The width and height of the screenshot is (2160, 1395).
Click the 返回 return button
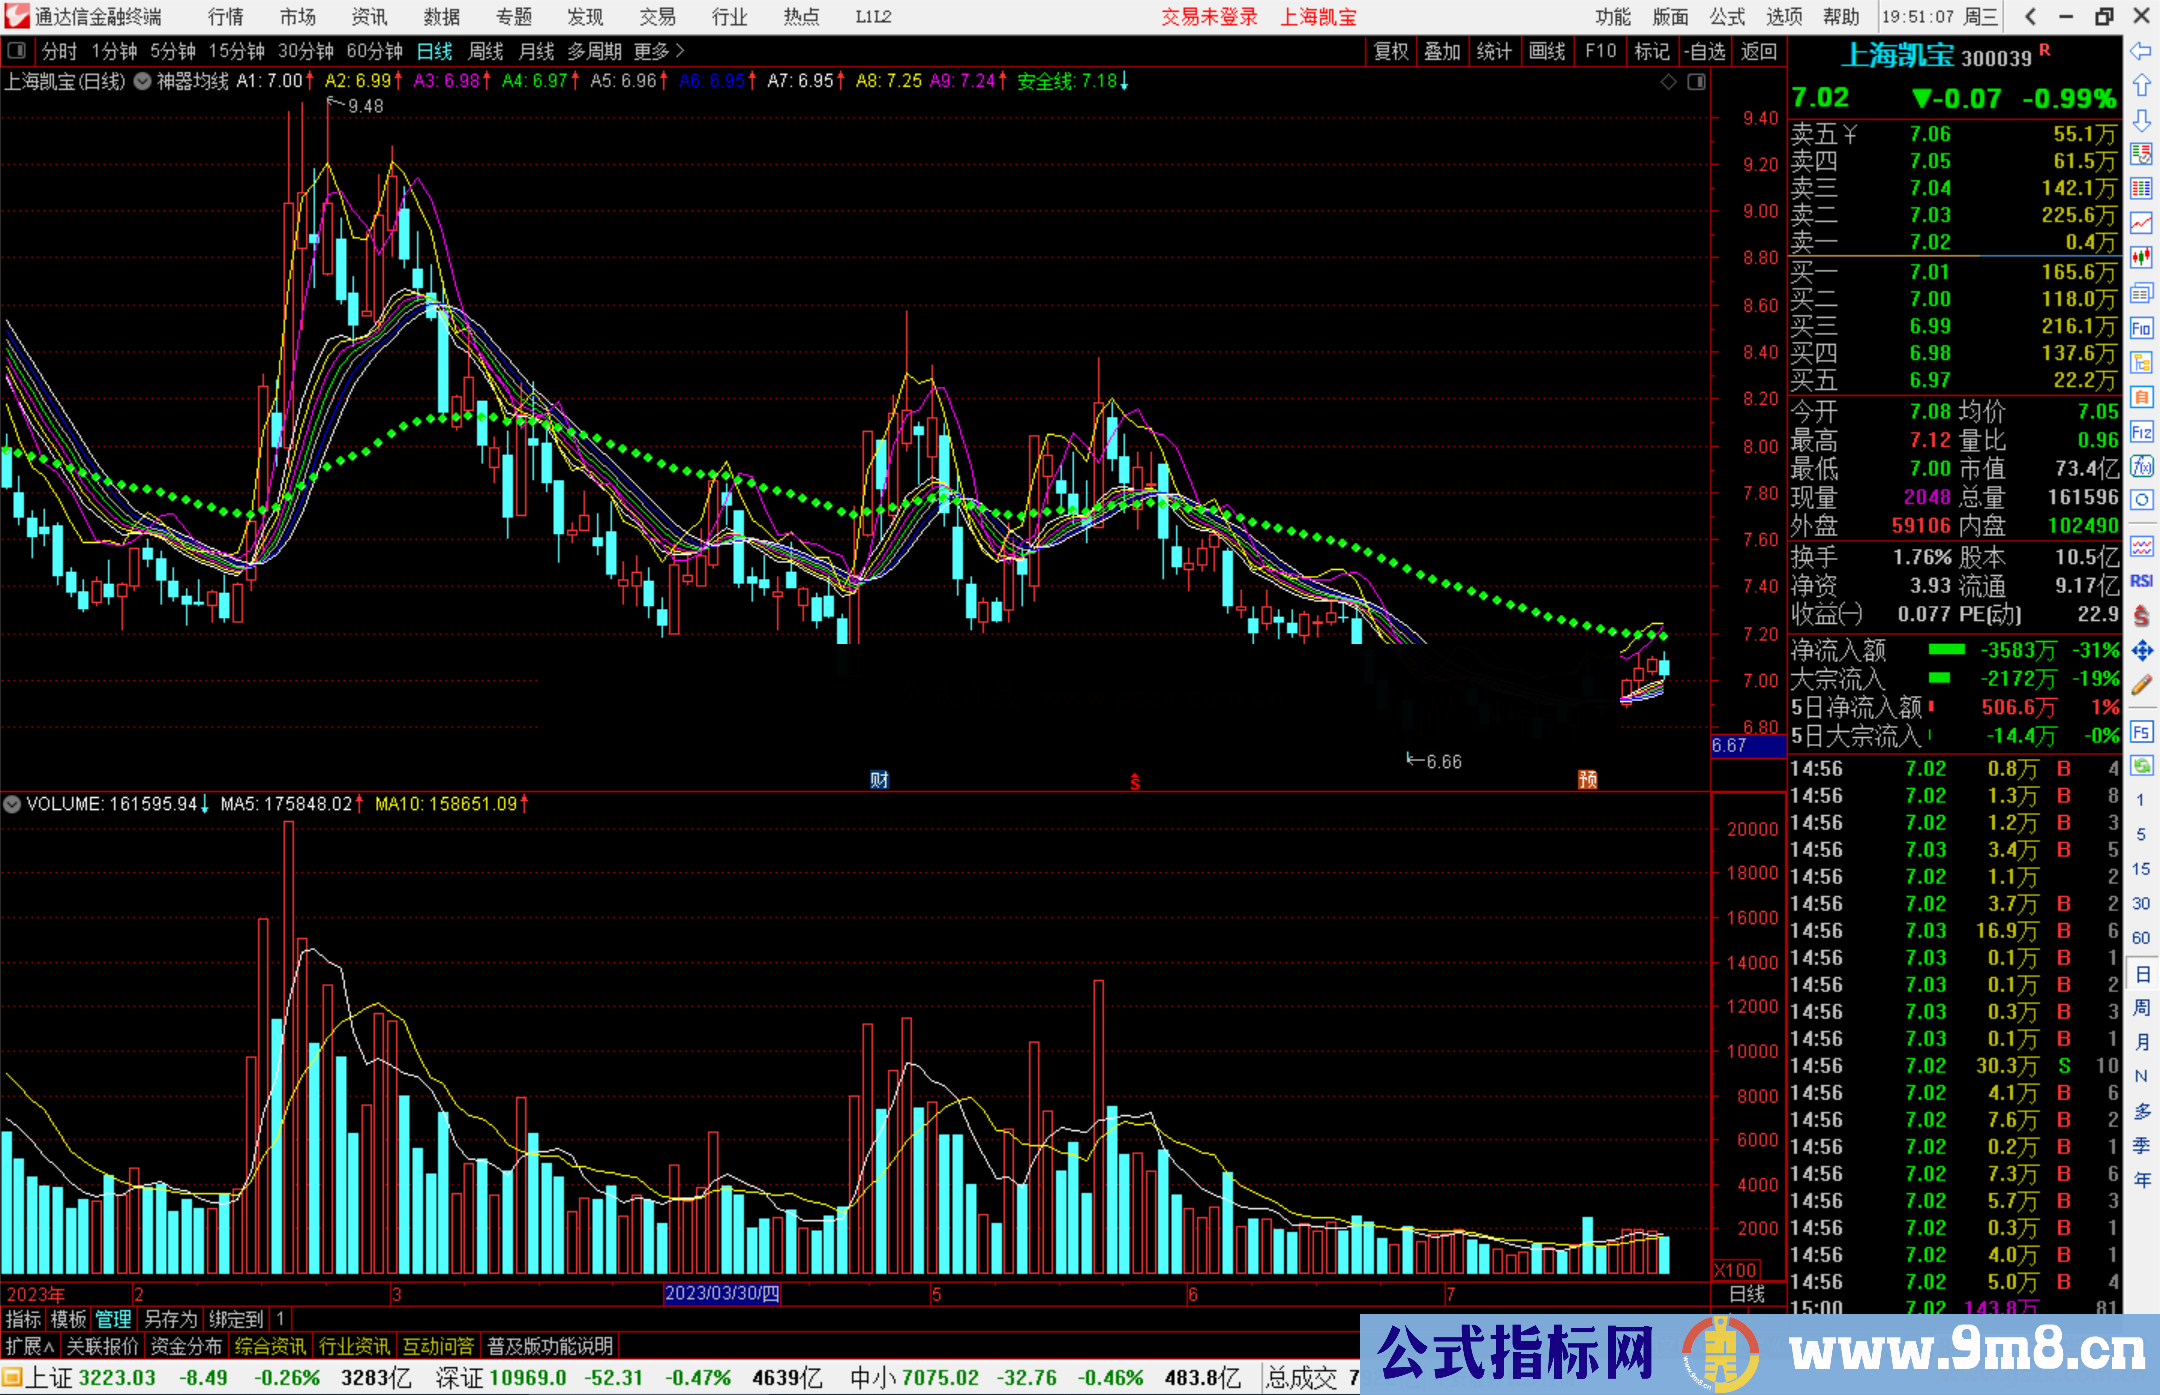[1758, 51]
